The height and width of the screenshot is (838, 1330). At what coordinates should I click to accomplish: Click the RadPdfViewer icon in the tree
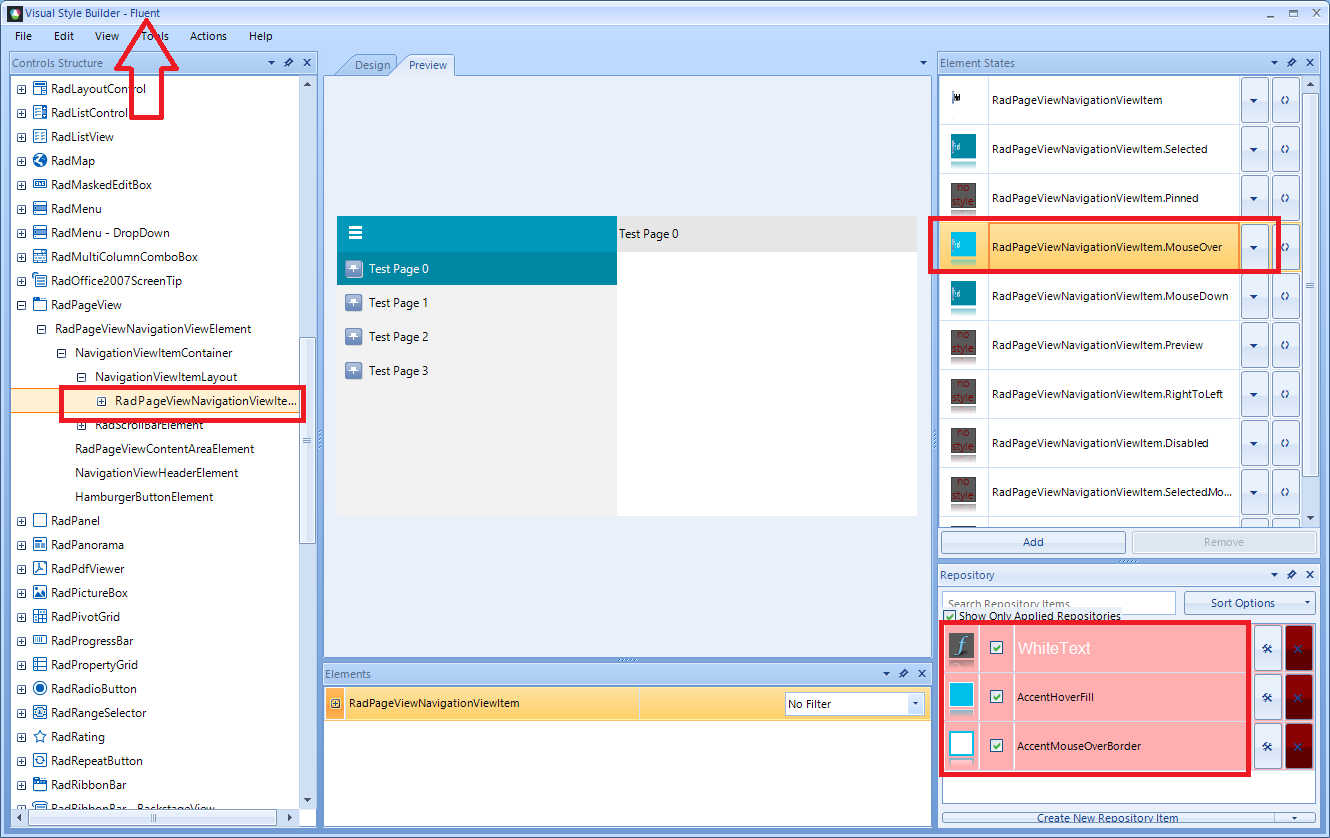[x=40, y=569]
